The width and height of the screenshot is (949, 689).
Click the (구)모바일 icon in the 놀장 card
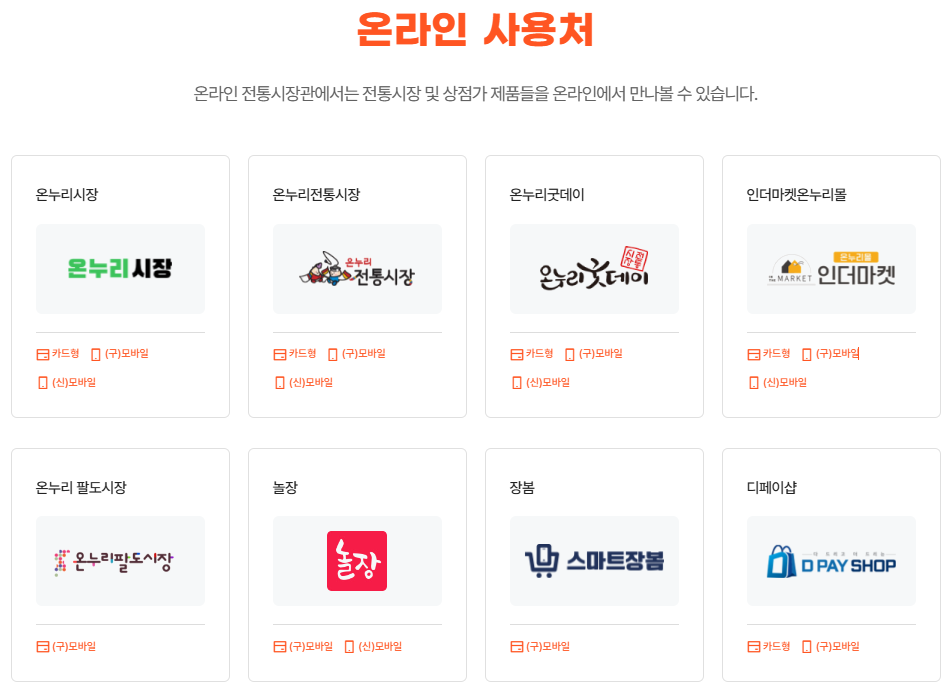click(280, 647)
